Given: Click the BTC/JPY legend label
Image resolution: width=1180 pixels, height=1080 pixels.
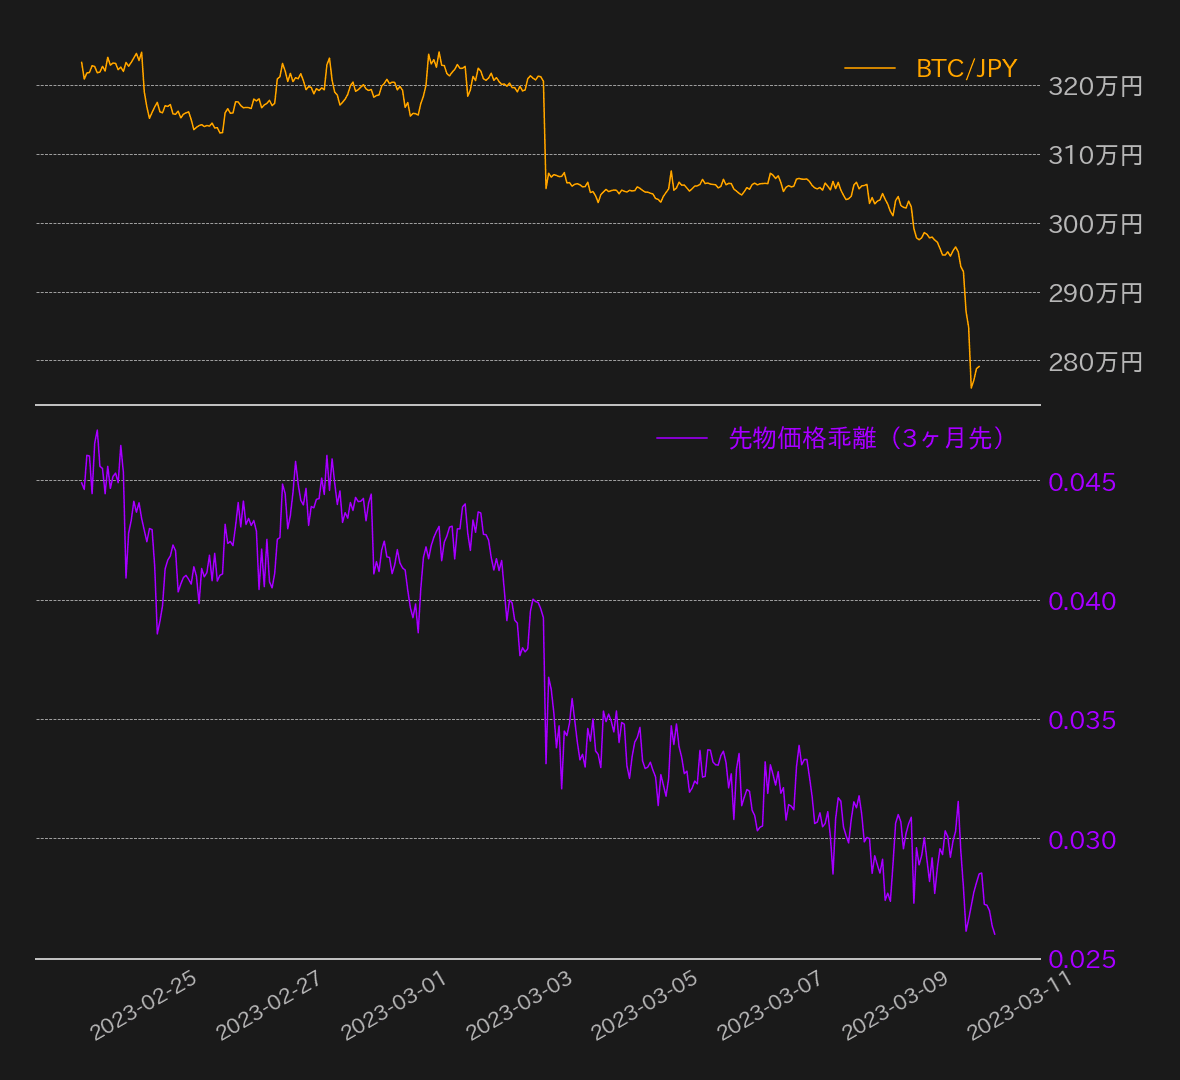Looking at the screenshot, I should (x=966, y=68).
